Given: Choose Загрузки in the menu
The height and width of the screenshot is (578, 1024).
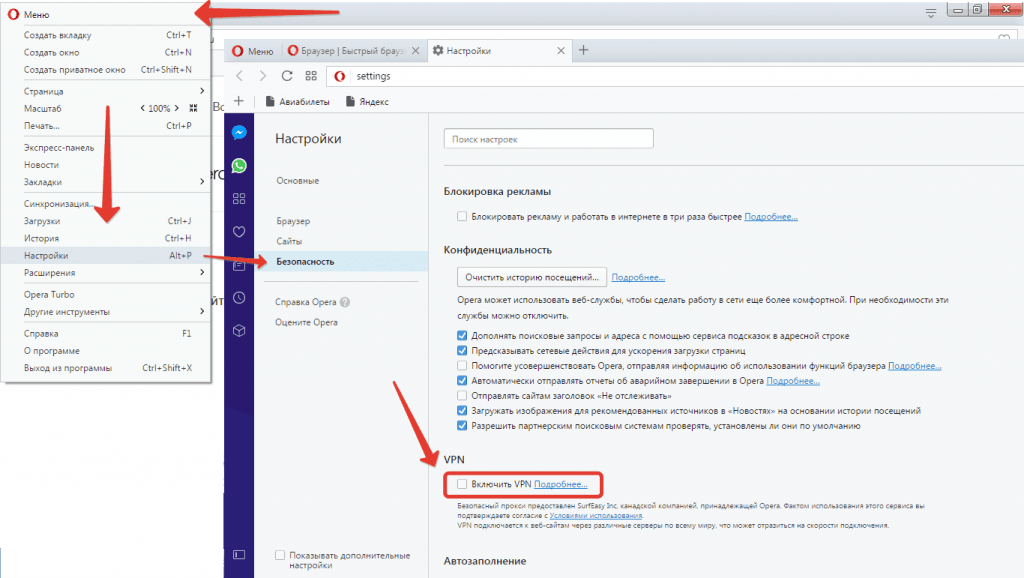Looking at the screenshot, I should (x=106, y=221).
